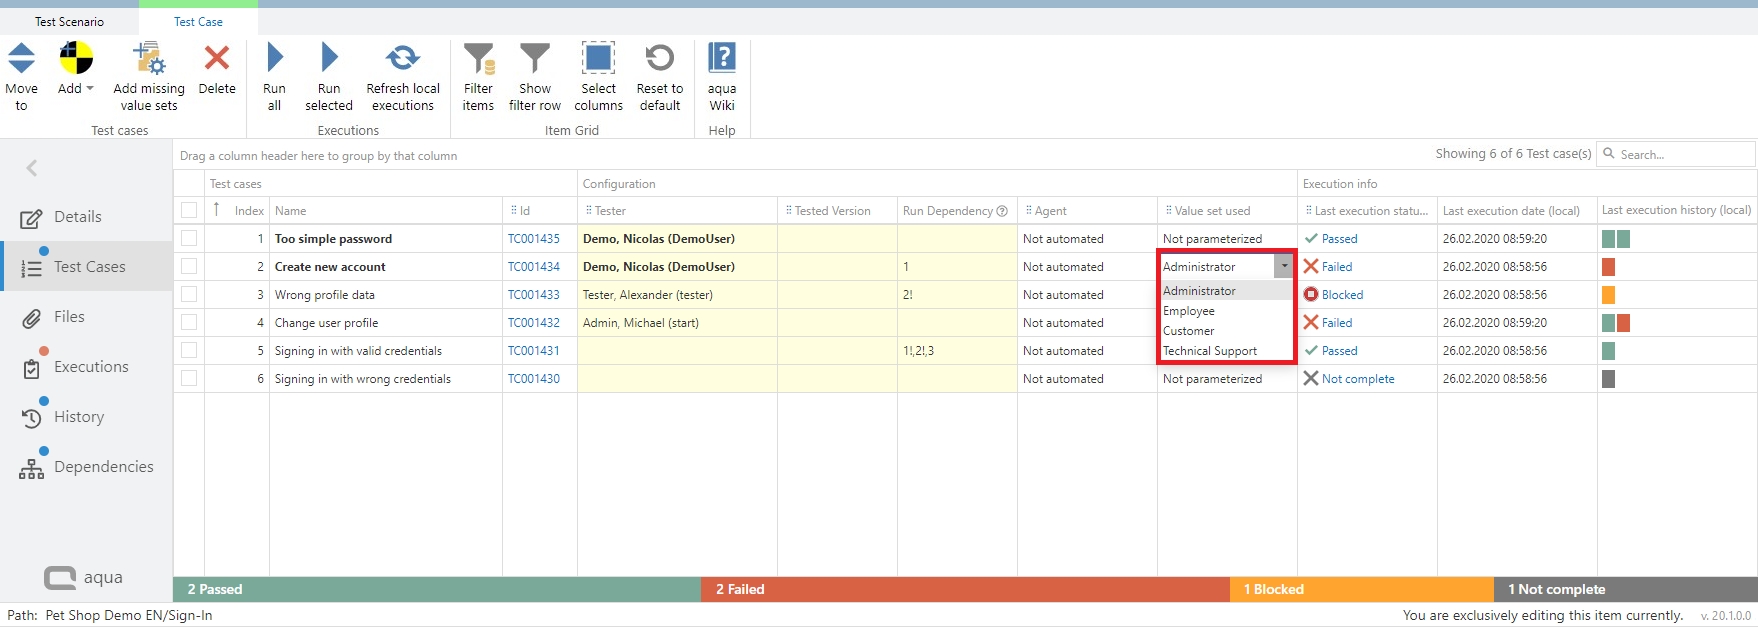Tick checkbox for Too simple password row
Viewport: 1758px width, 627px height.
click(189, 239)
